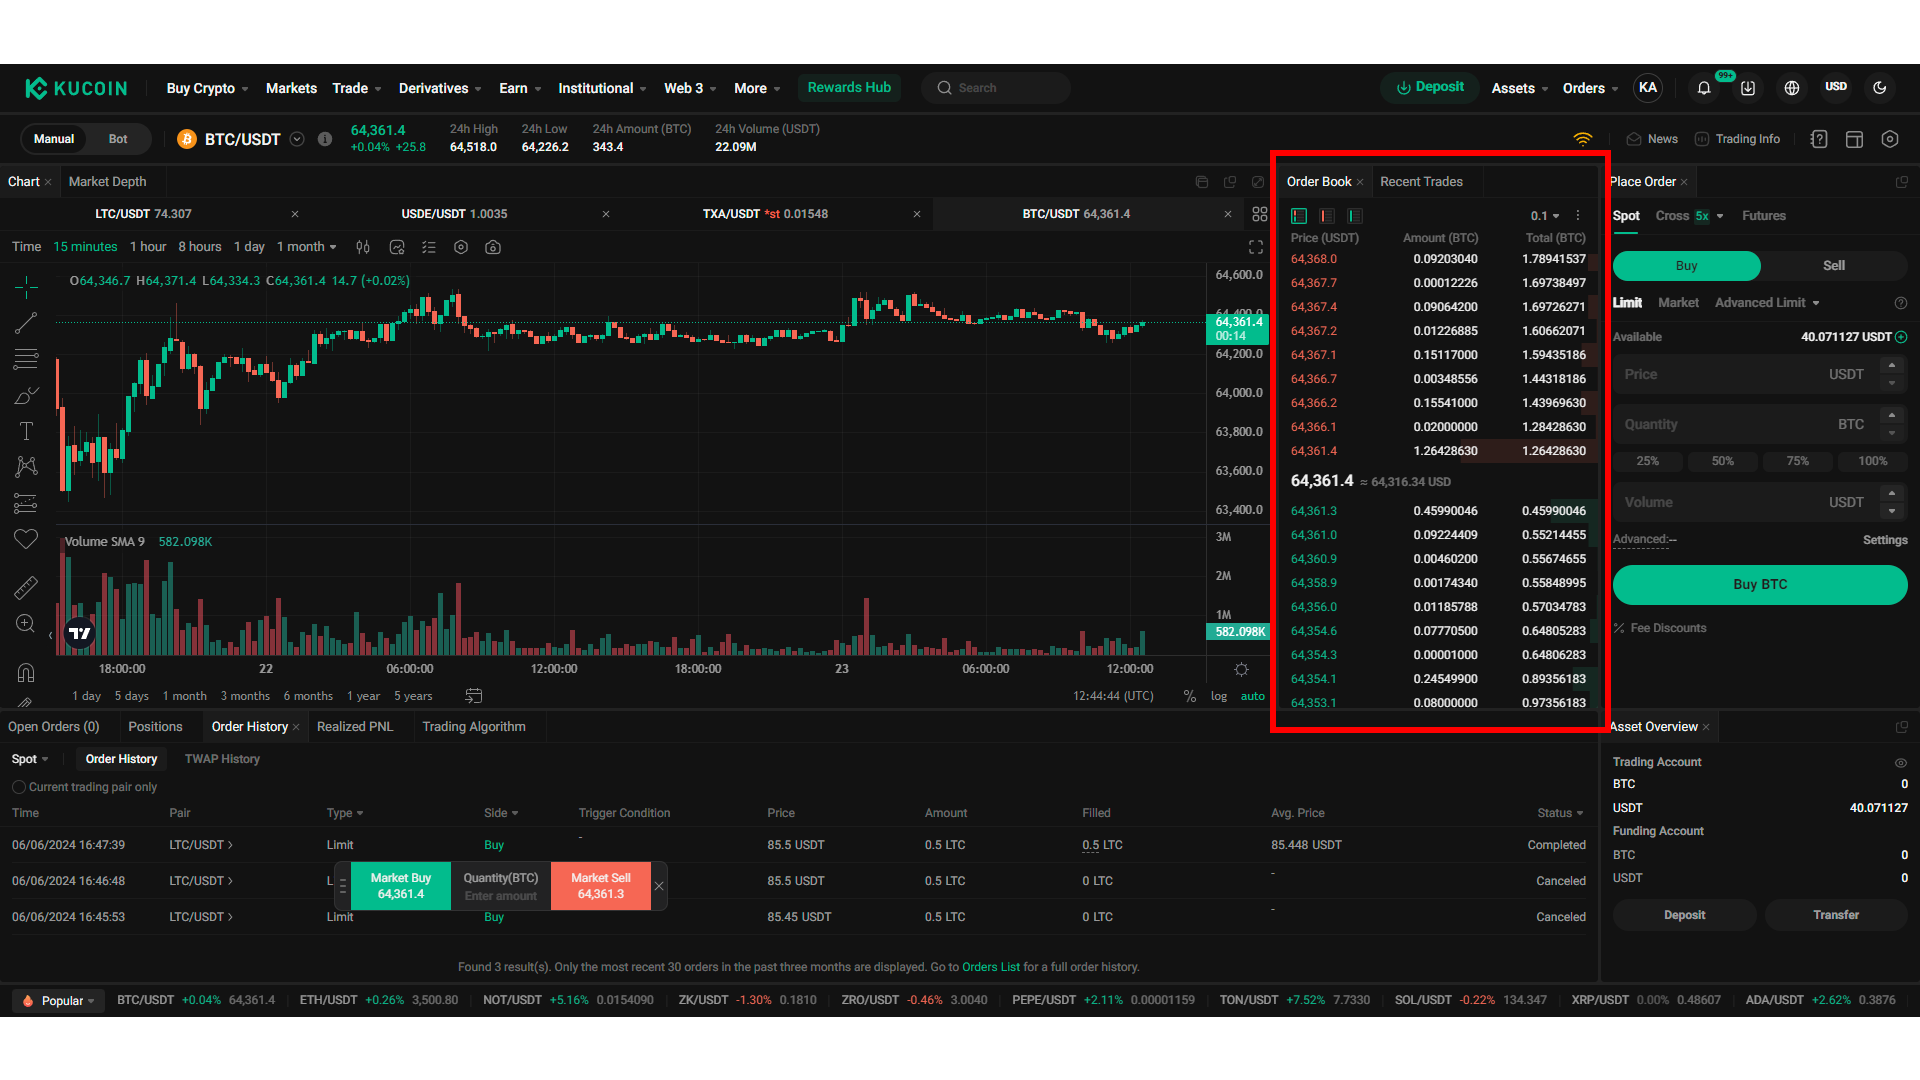The width and height of the screenshot is (1920, 1080).
Task: Click the app download icon in header
Action: pos(1748,88)
